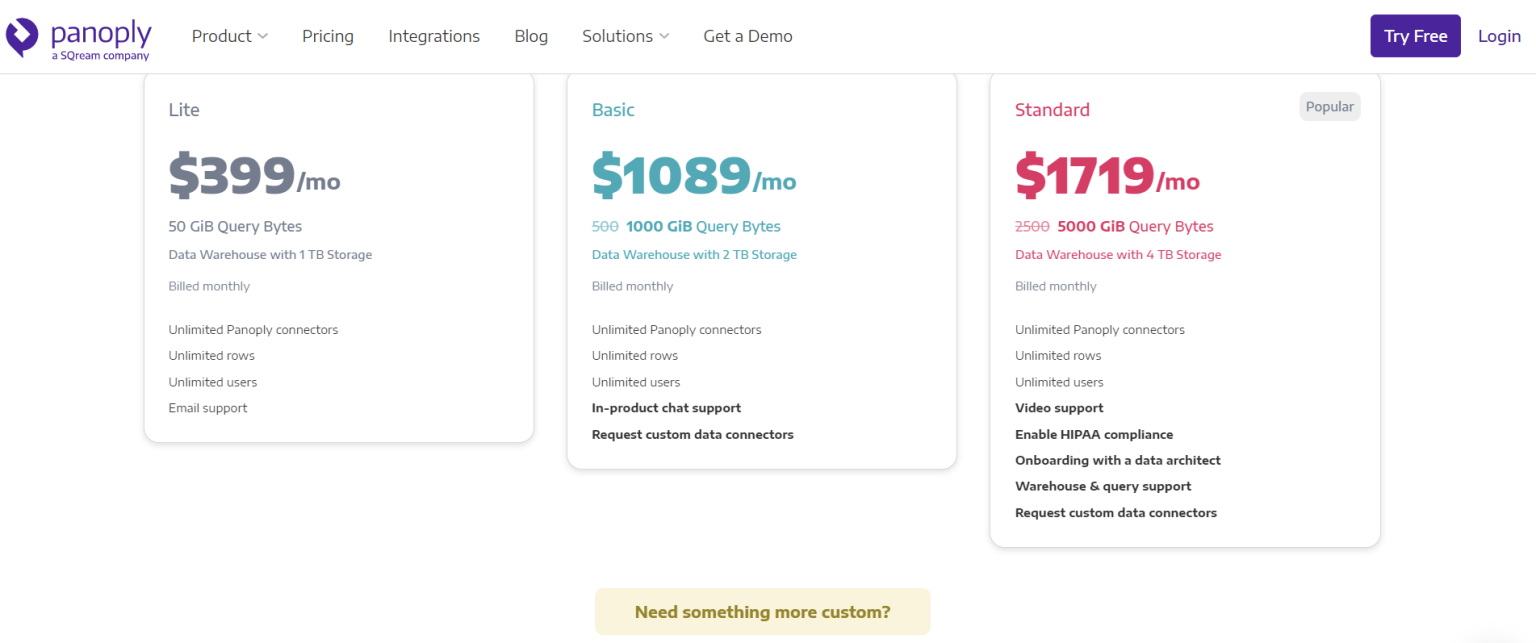Expand the Solutions dropdown

(x=618, y=36)
